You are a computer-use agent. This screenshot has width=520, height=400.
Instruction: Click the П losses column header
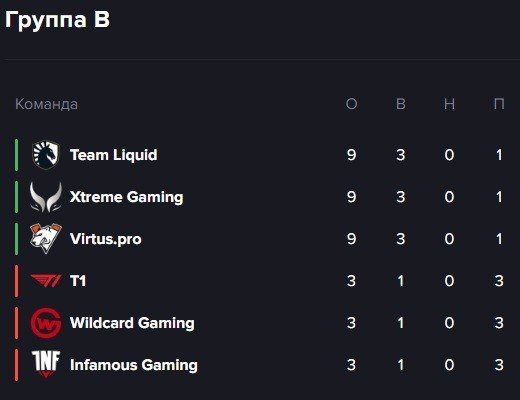coord(499,104)
